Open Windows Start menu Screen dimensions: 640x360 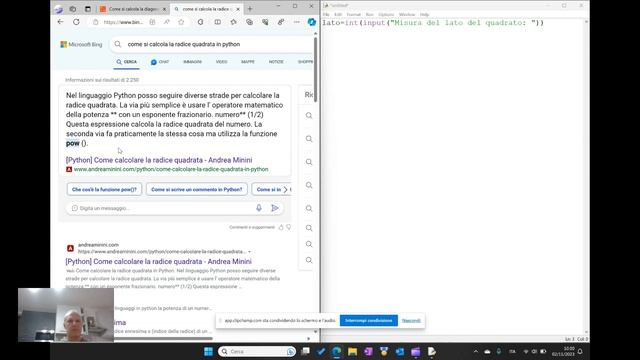208,351
